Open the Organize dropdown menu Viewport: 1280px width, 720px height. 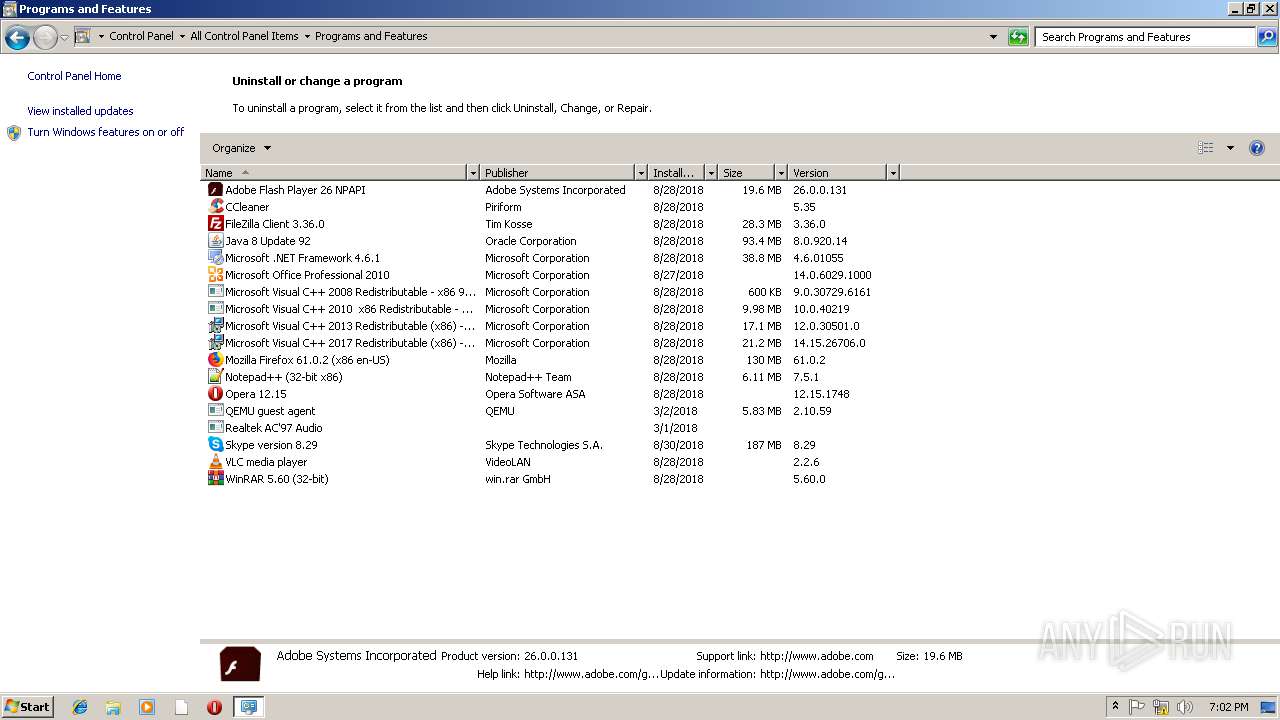pyautogui.click(x=241, y=148)
